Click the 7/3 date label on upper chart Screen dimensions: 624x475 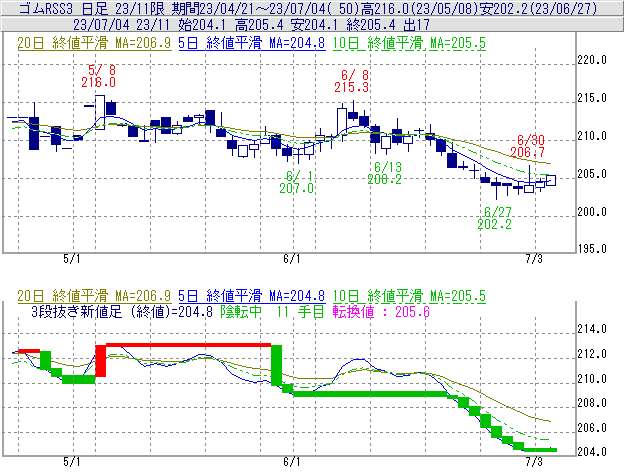[x=534, y=258]
